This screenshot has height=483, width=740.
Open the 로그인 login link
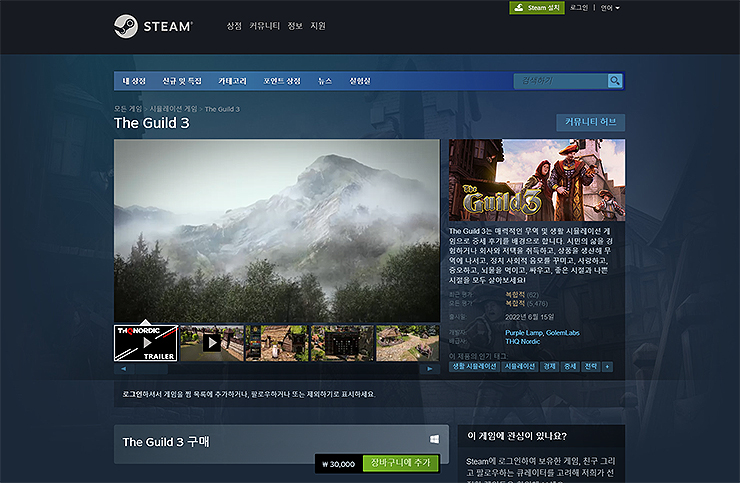[579, 8]
